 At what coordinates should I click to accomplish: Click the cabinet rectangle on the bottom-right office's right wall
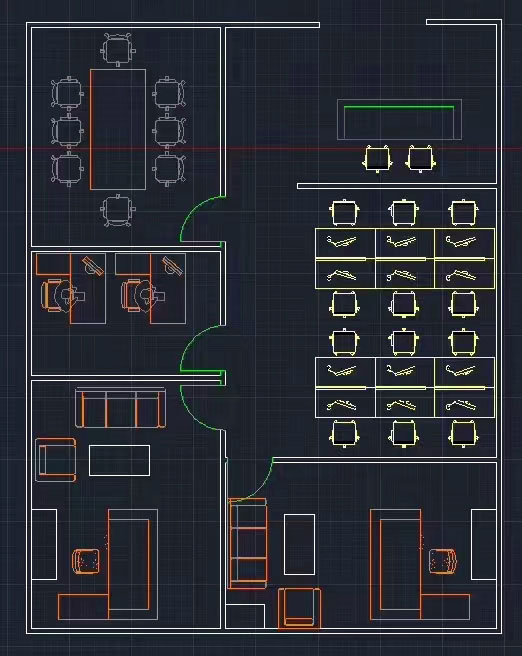tap(484, 544)
